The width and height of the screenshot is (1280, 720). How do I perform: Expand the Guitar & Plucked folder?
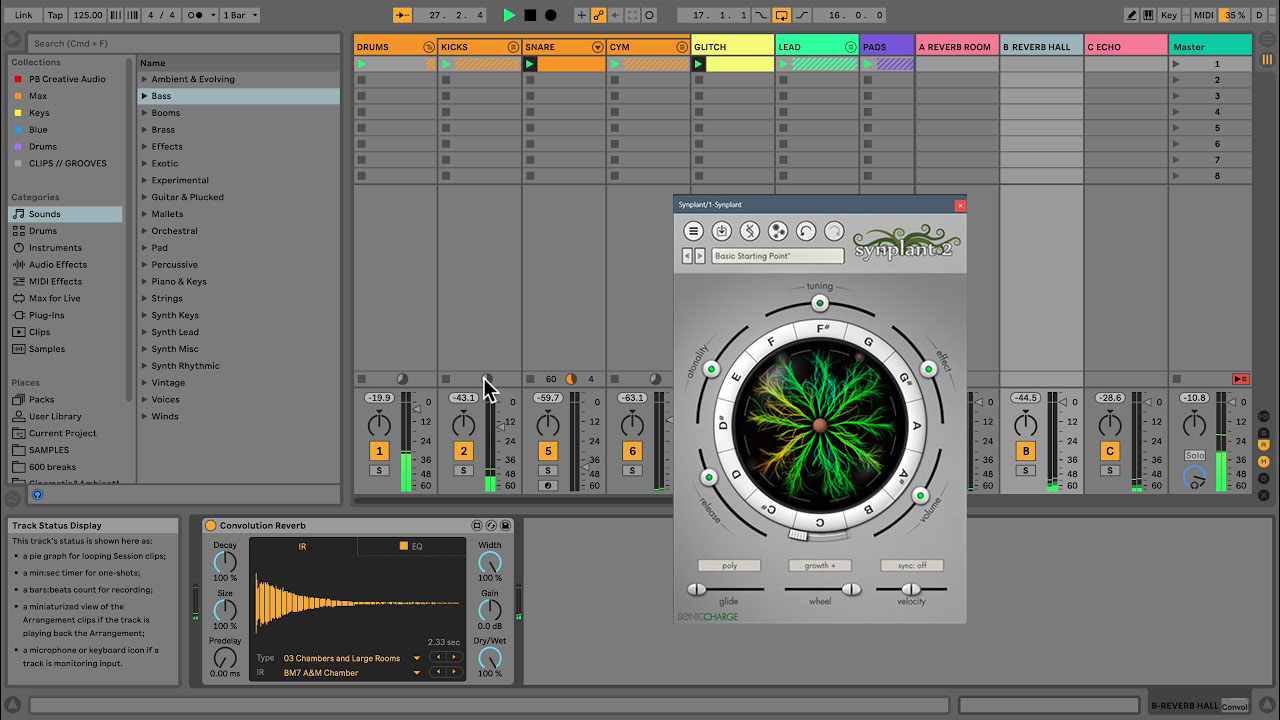click(x=144, y=197)
